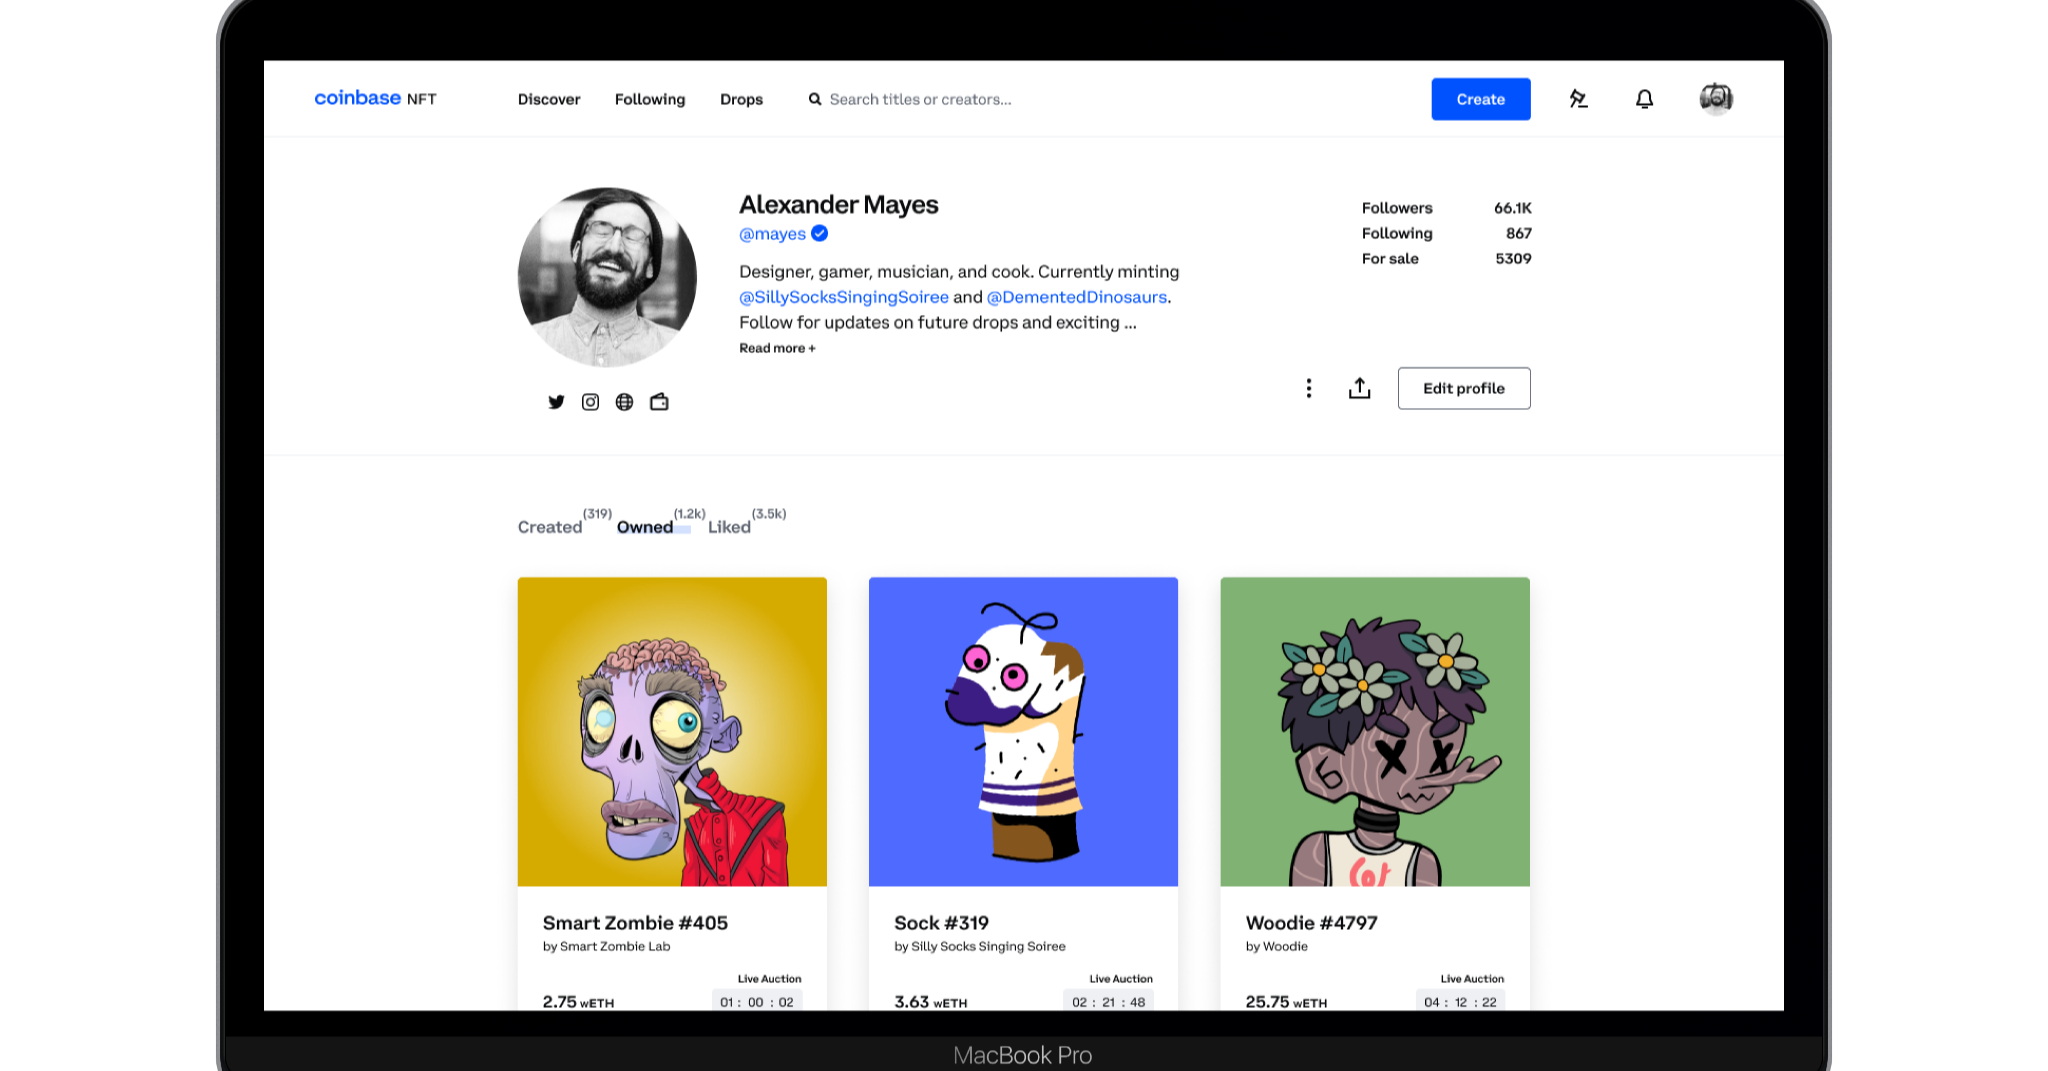Share profile via upload icon
The height and width of the screenshot is (1071, 2048).
pyautogui.click(x=1359, y=388)
